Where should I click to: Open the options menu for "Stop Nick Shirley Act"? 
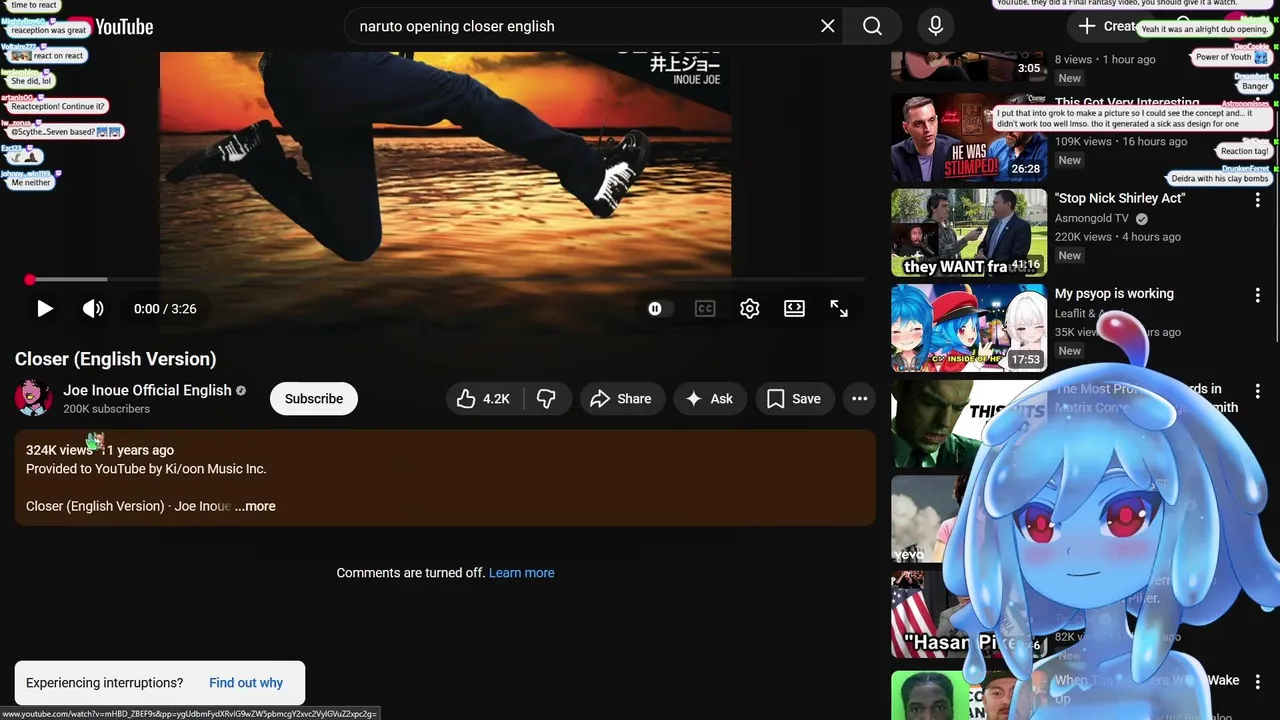[x=1258, y=200]
